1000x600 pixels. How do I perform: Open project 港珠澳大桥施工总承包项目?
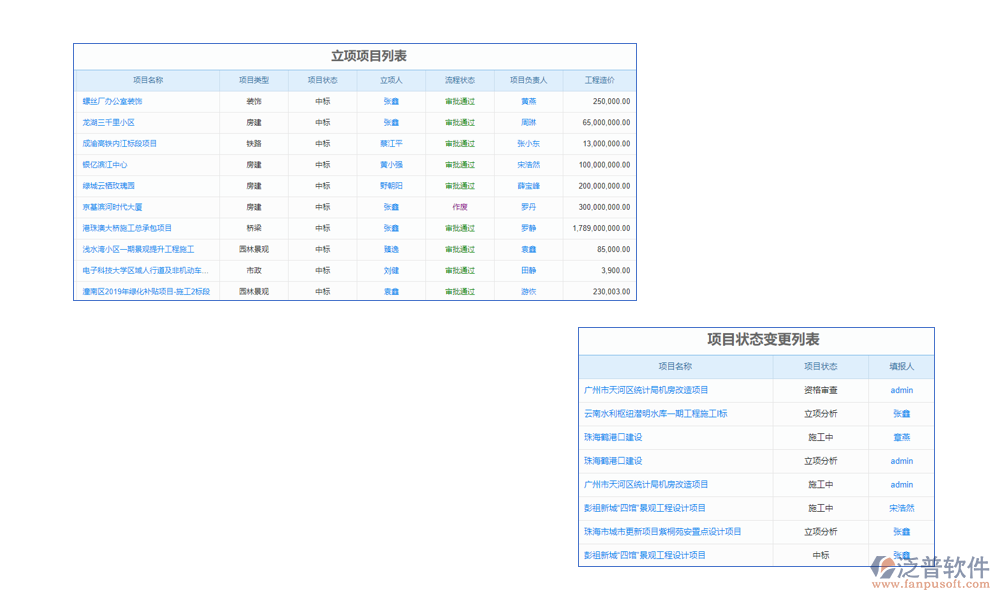(127, 228)
